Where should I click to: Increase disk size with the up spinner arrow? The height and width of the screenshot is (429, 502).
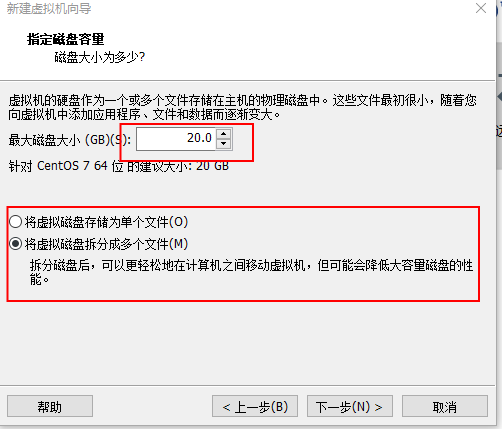[x=223, y=134]
